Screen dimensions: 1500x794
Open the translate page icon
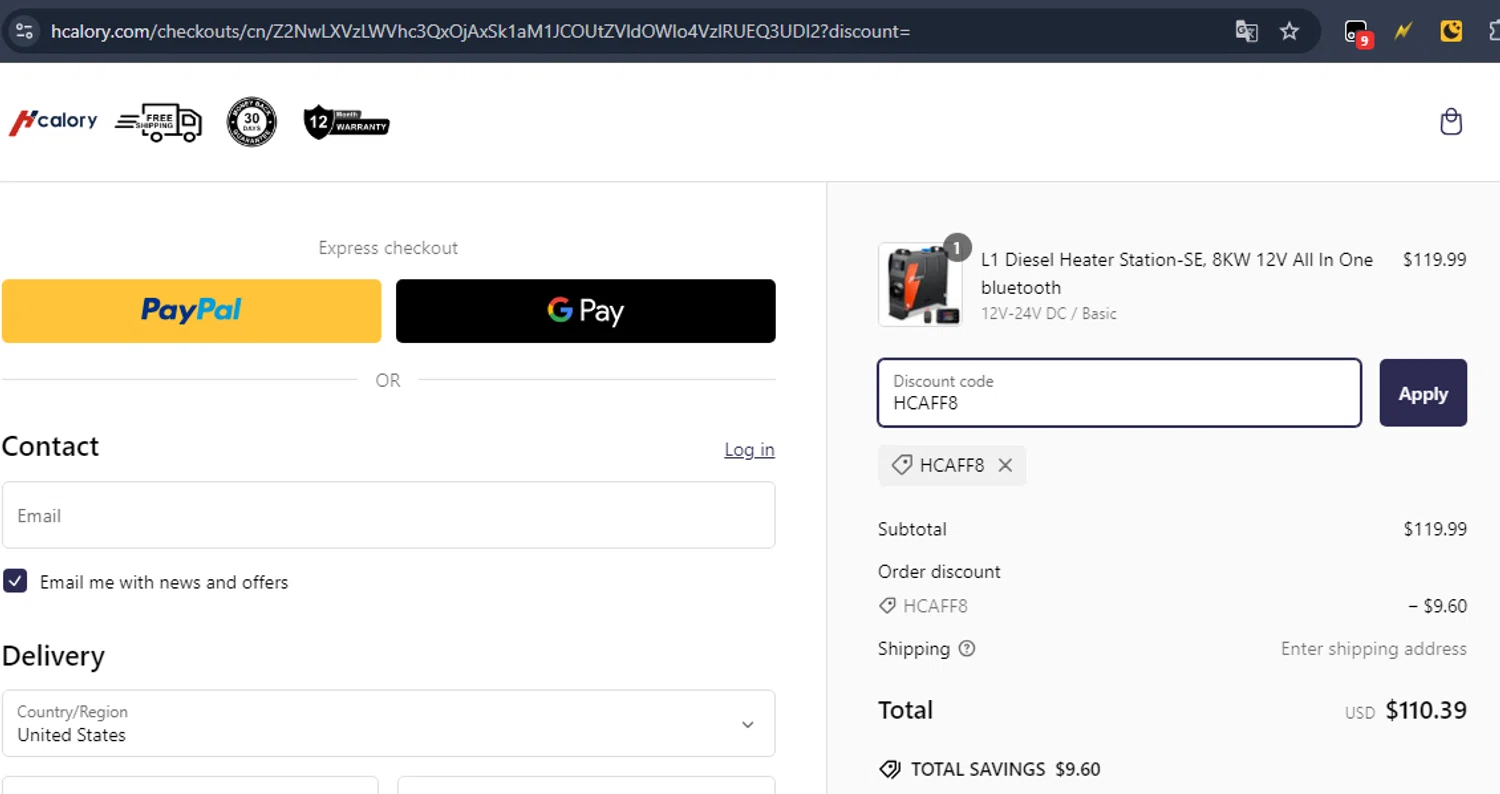pos(1246,31)
